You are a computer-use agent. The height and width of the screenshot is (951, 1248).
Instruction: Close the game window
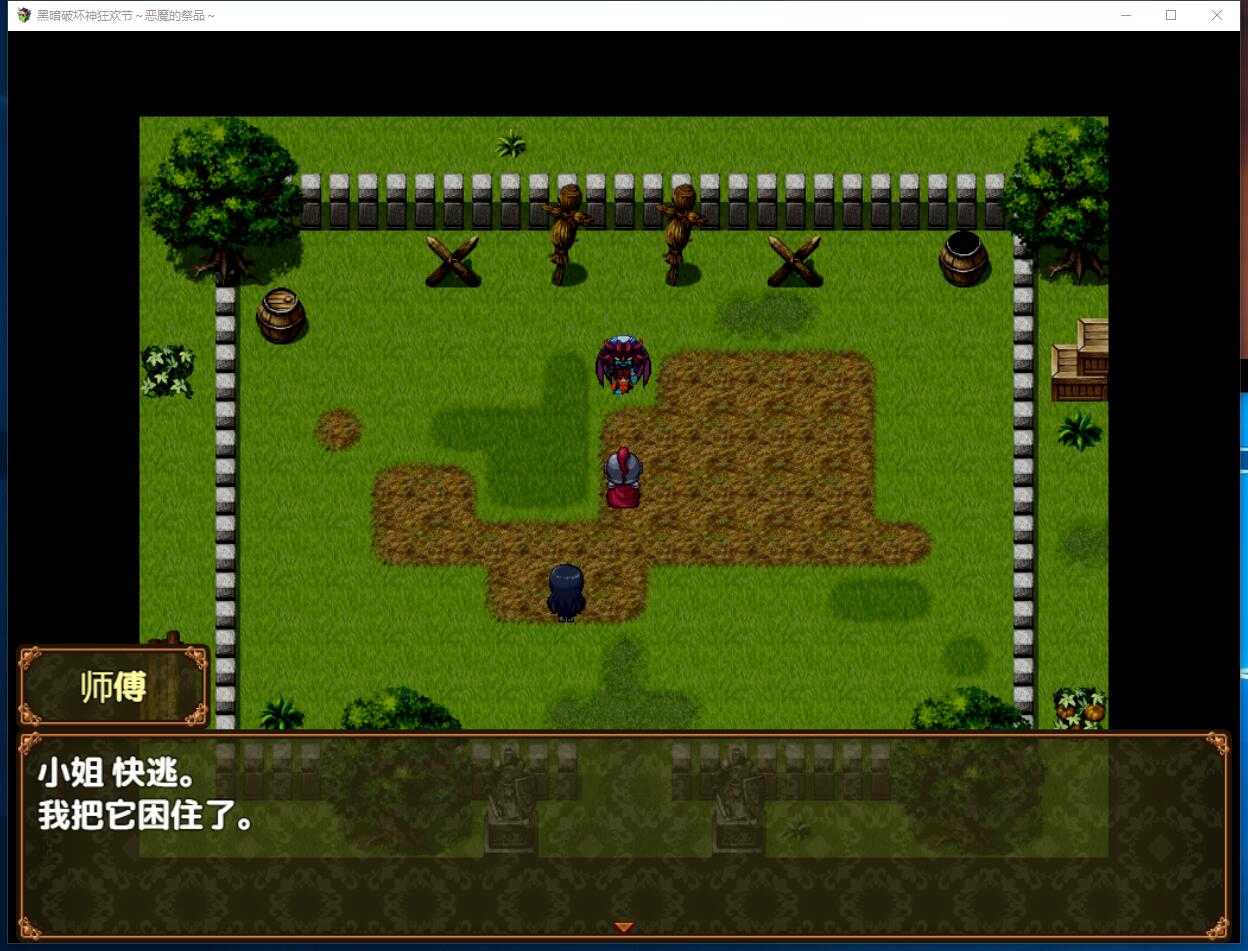(1217, 15)
